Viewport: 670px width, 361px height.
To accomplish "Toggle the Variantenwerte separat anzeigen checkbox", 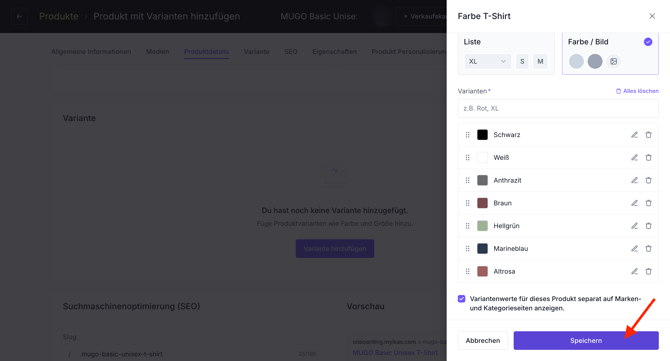I will 461,299.
